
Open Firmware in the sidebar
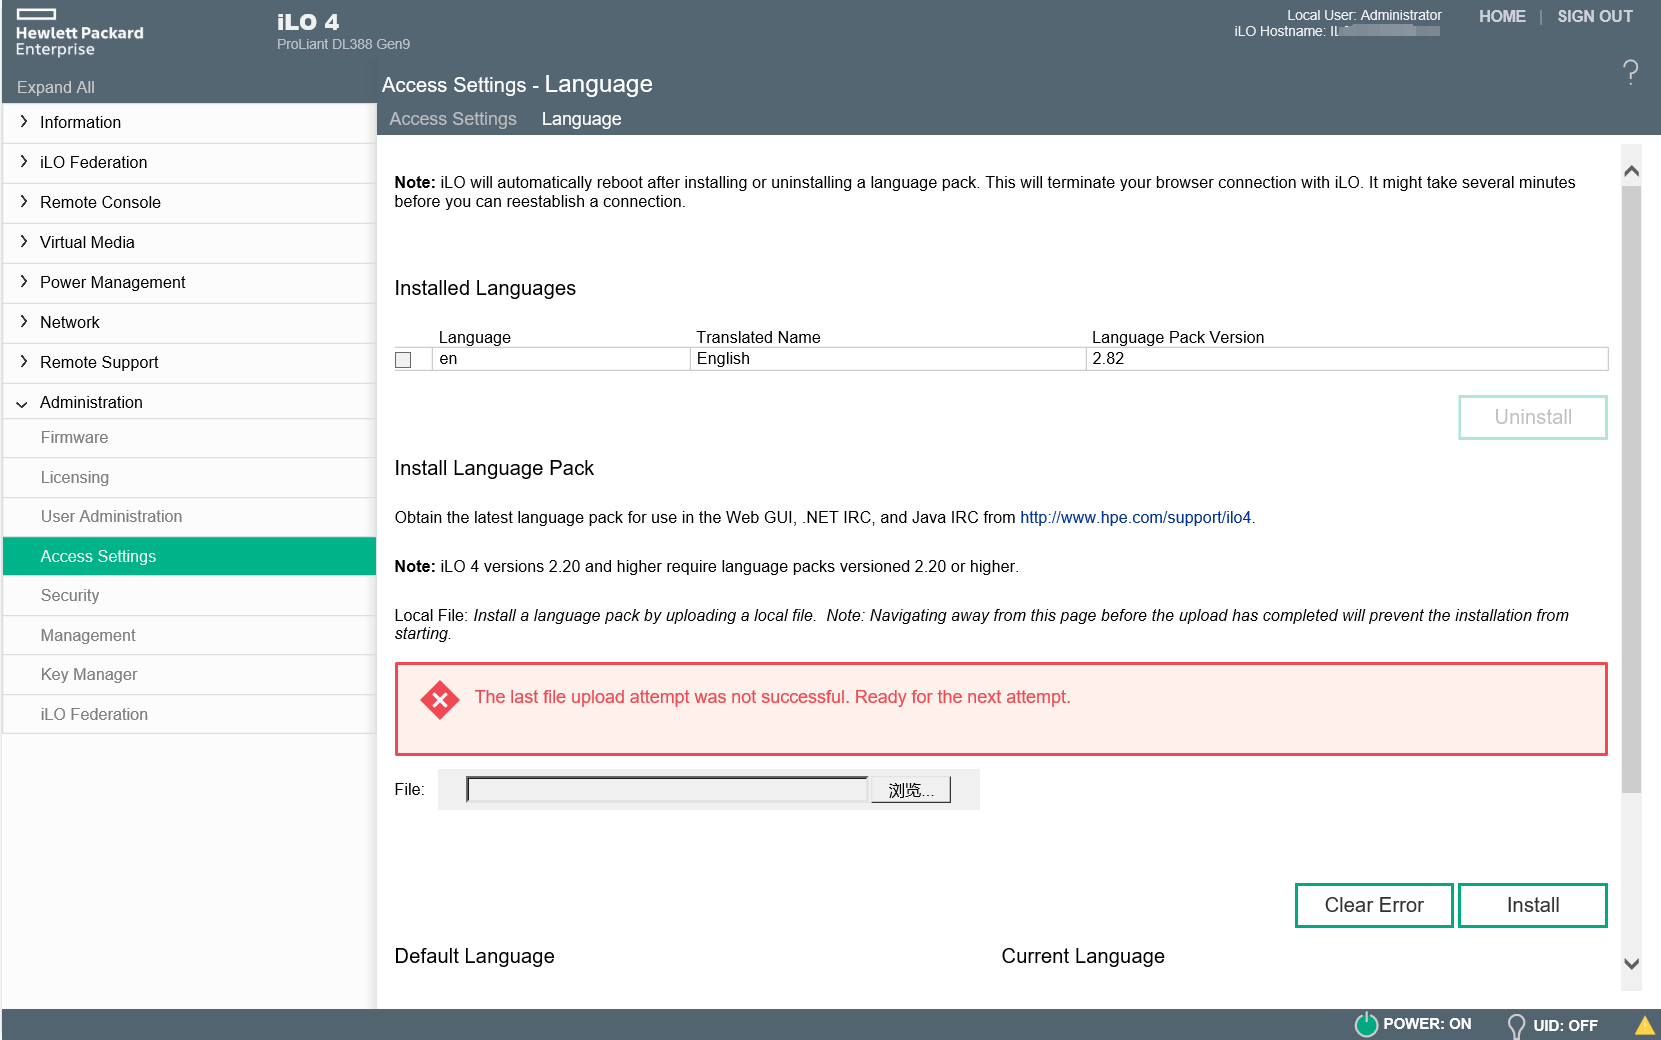click(x=74, y=437)
